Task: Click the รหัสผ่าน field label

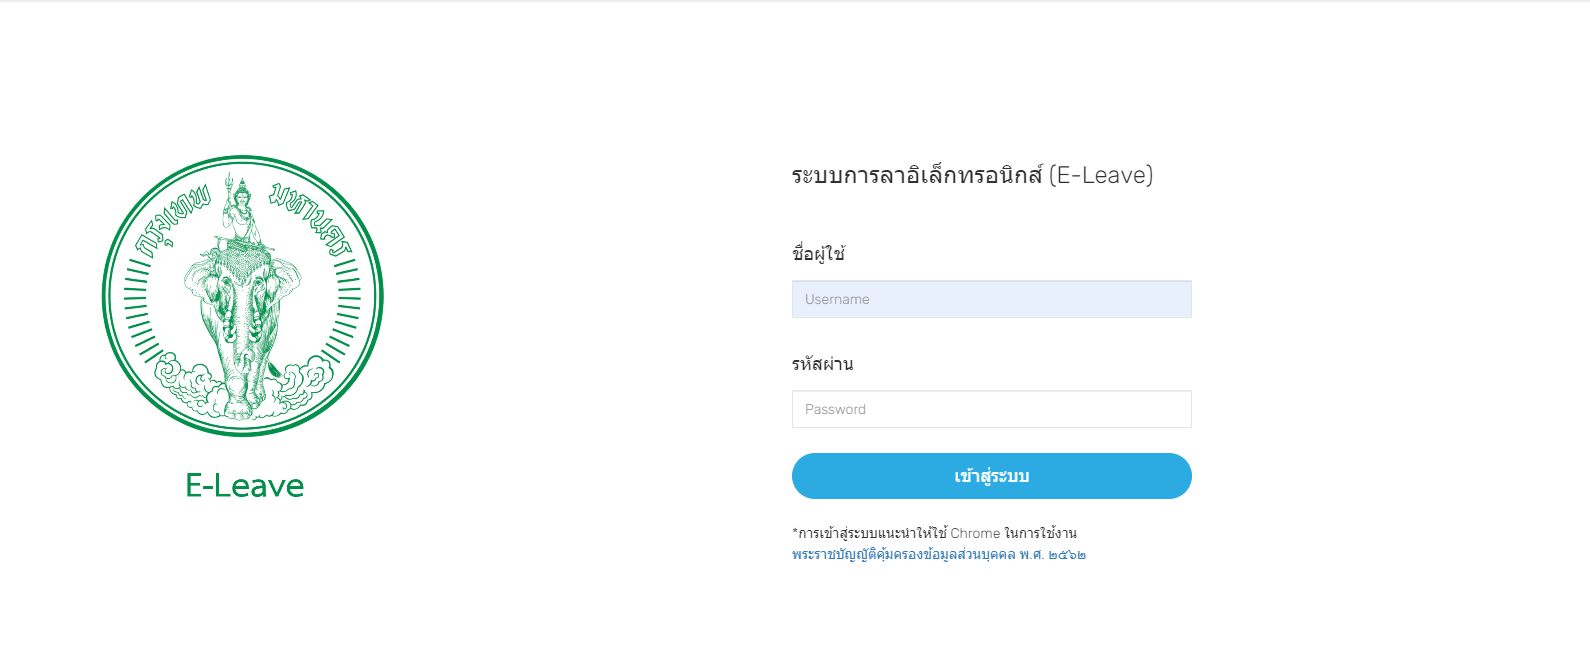Action: tap(823, 364)
